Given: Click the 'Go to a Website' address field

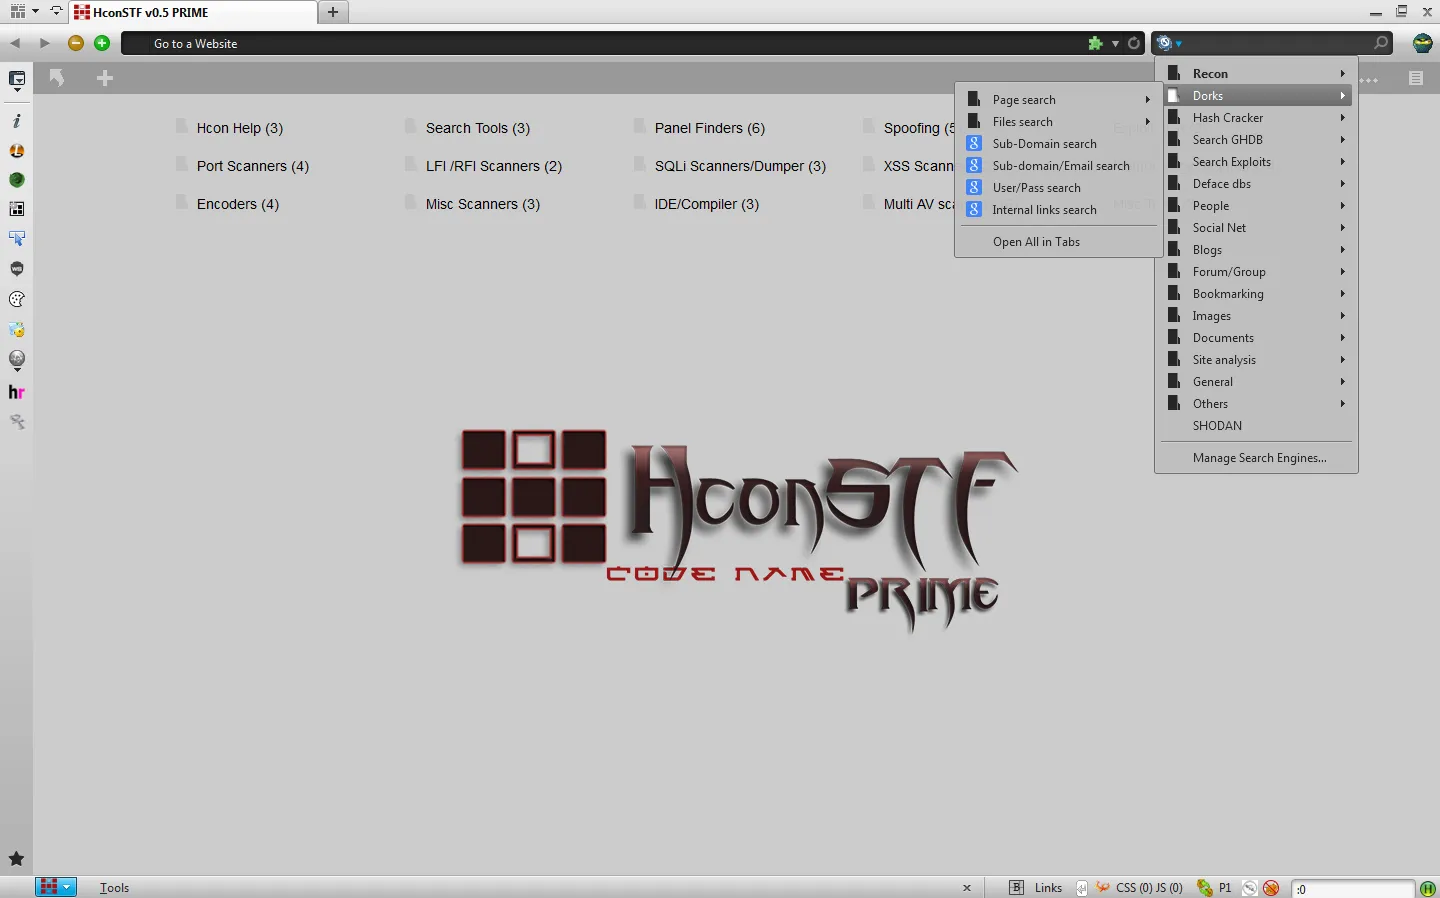Looking at the screenshot, I should [x=600, y=43].
